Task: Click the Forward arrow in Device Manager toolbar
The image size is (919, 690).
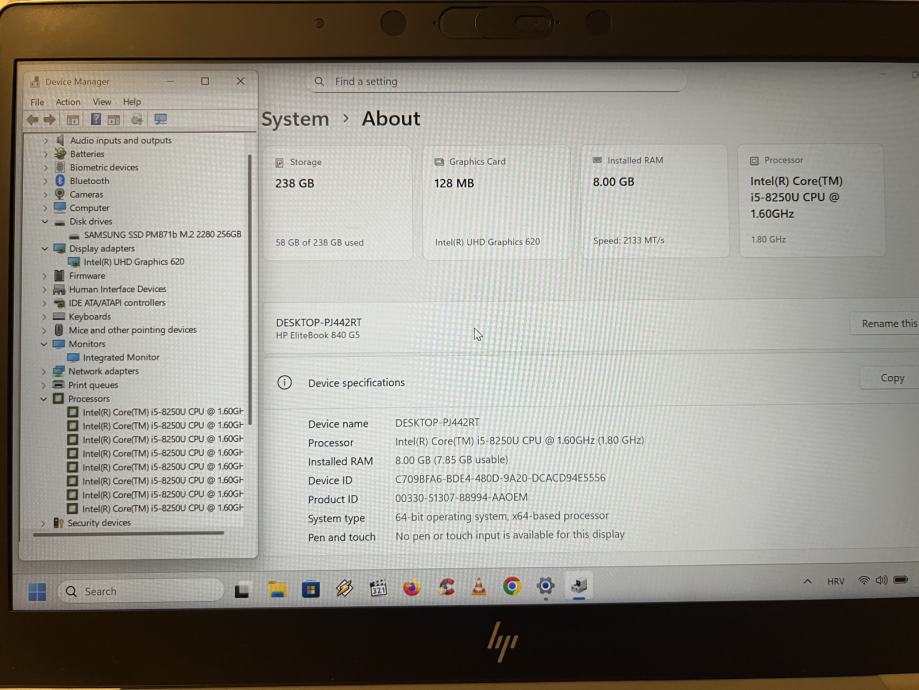Action: 50,120
